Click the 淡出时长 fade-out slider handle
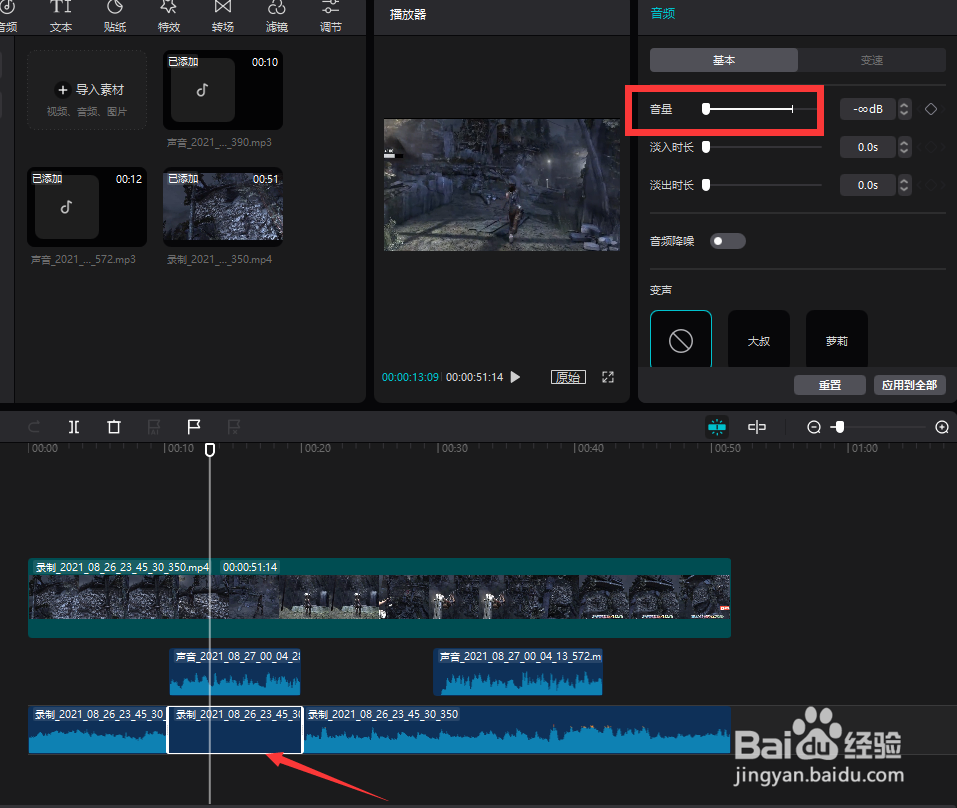Screen dimensions: 957x808 click(706, 185)
